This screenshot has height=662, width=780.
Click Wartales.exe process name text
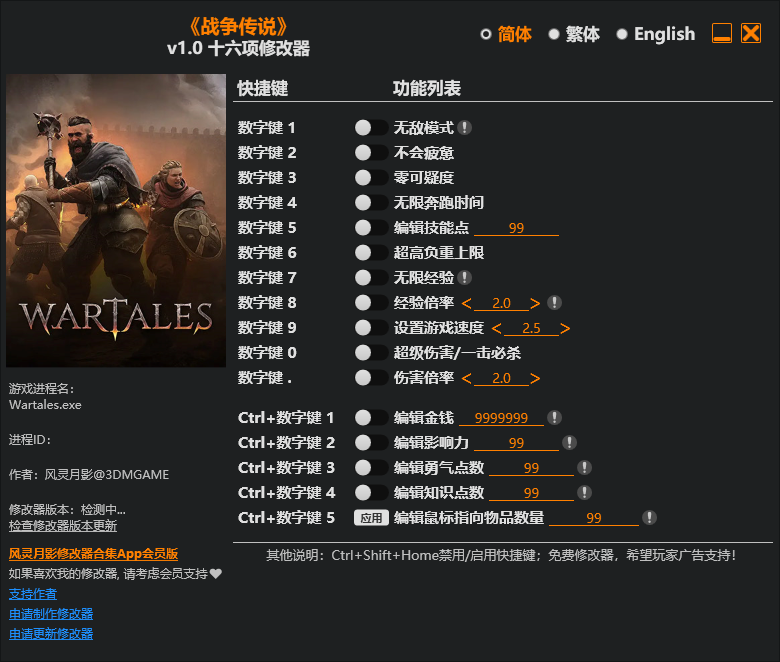pos(45,404)
